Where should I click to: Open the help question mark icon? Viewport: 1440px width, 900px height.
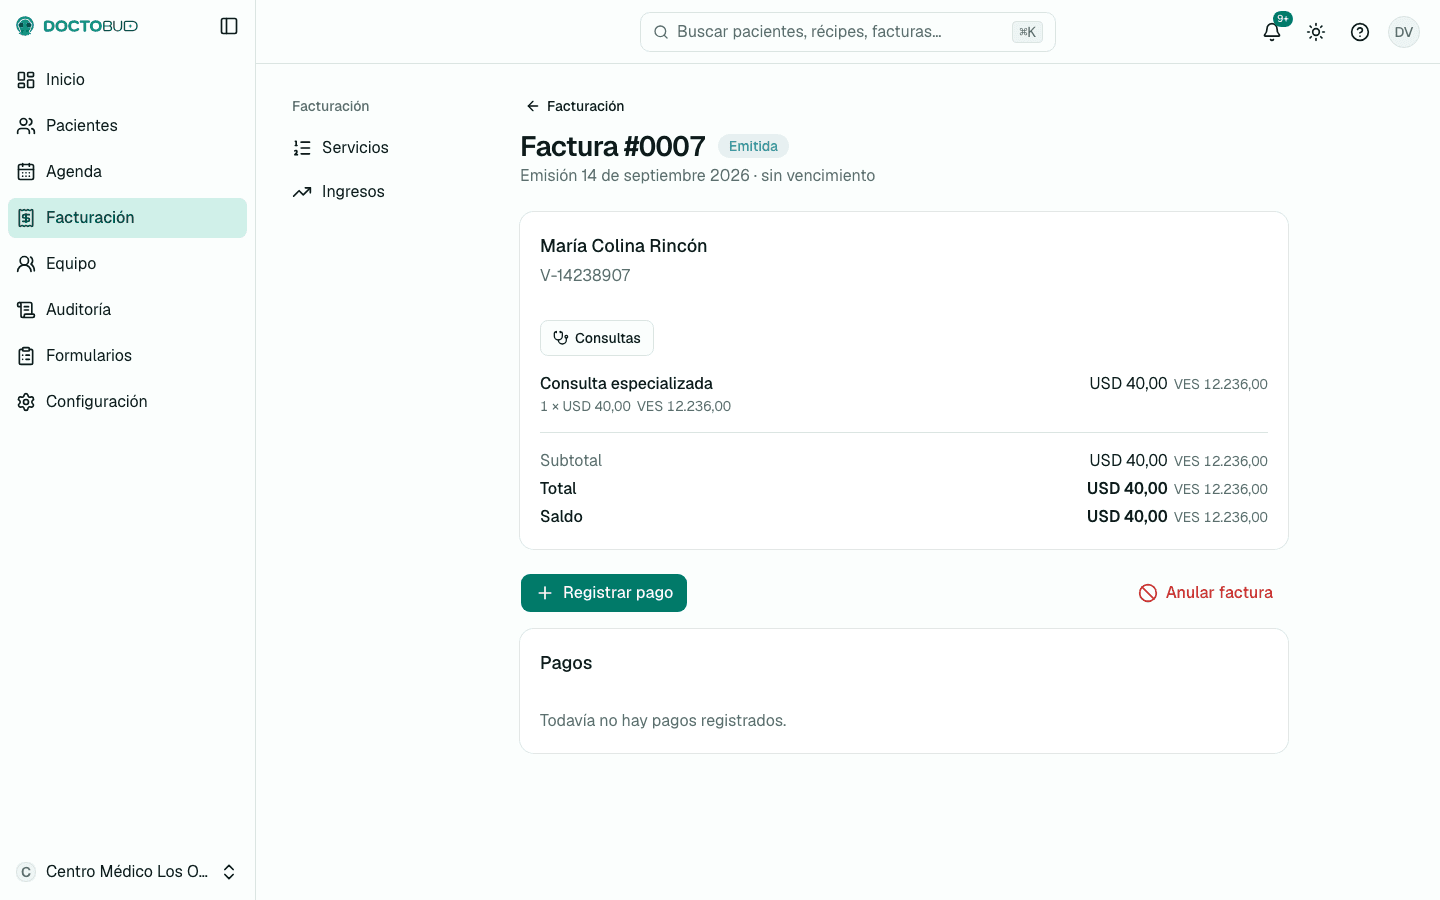(1360, 32)
